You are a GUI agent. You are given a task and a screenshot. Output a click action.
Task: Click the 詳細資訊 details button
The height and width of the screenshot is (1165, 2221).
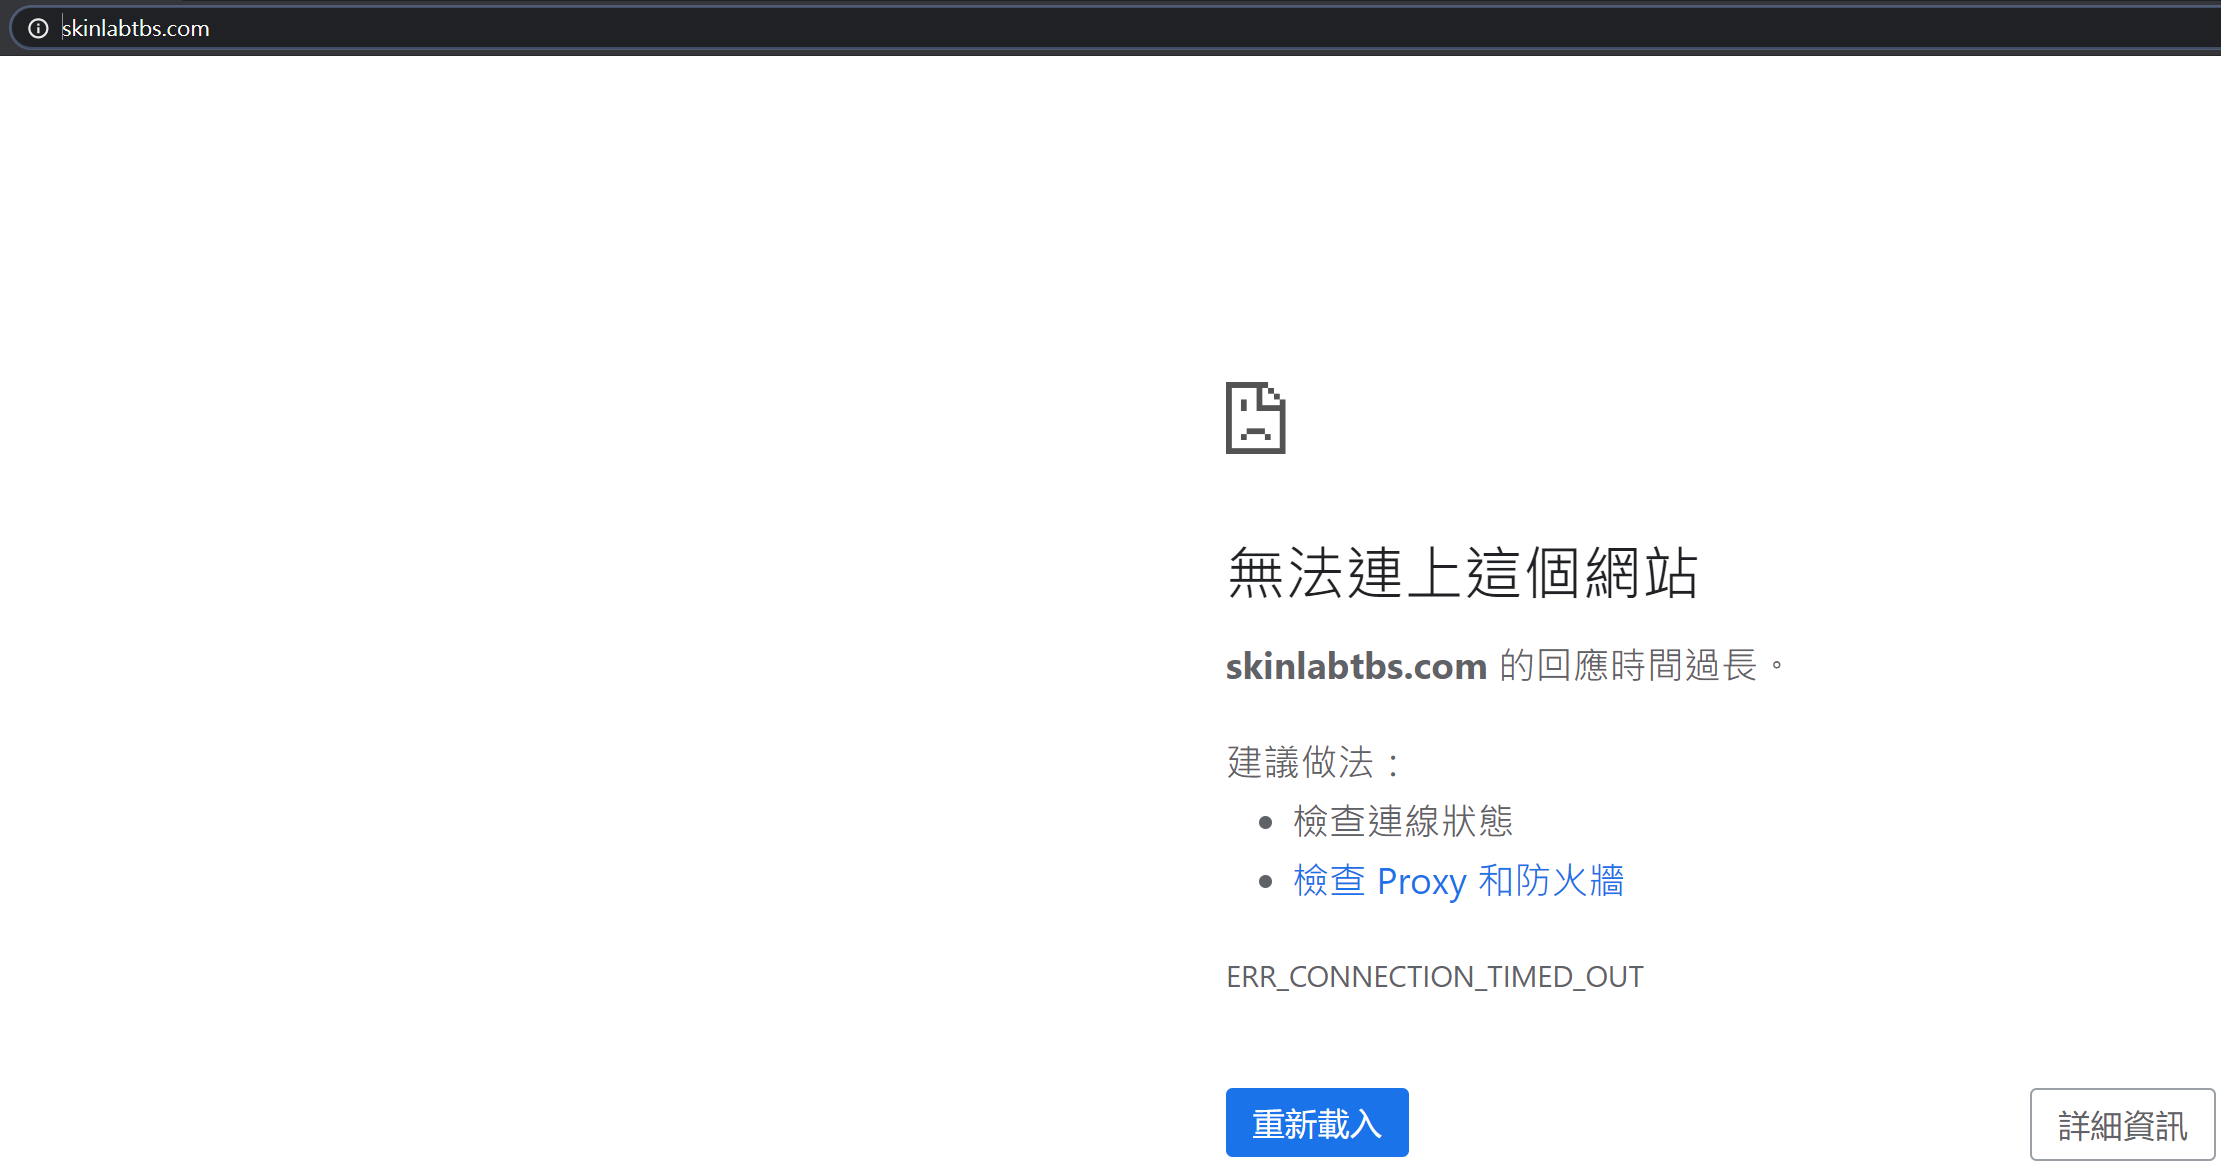pyautogui.click(x=2122, y=1125)
